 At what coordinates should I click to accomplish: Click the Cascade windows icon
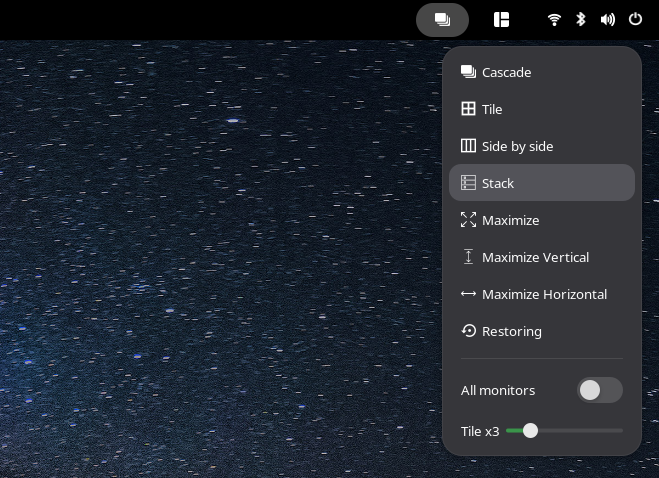[x=468, y=72]
